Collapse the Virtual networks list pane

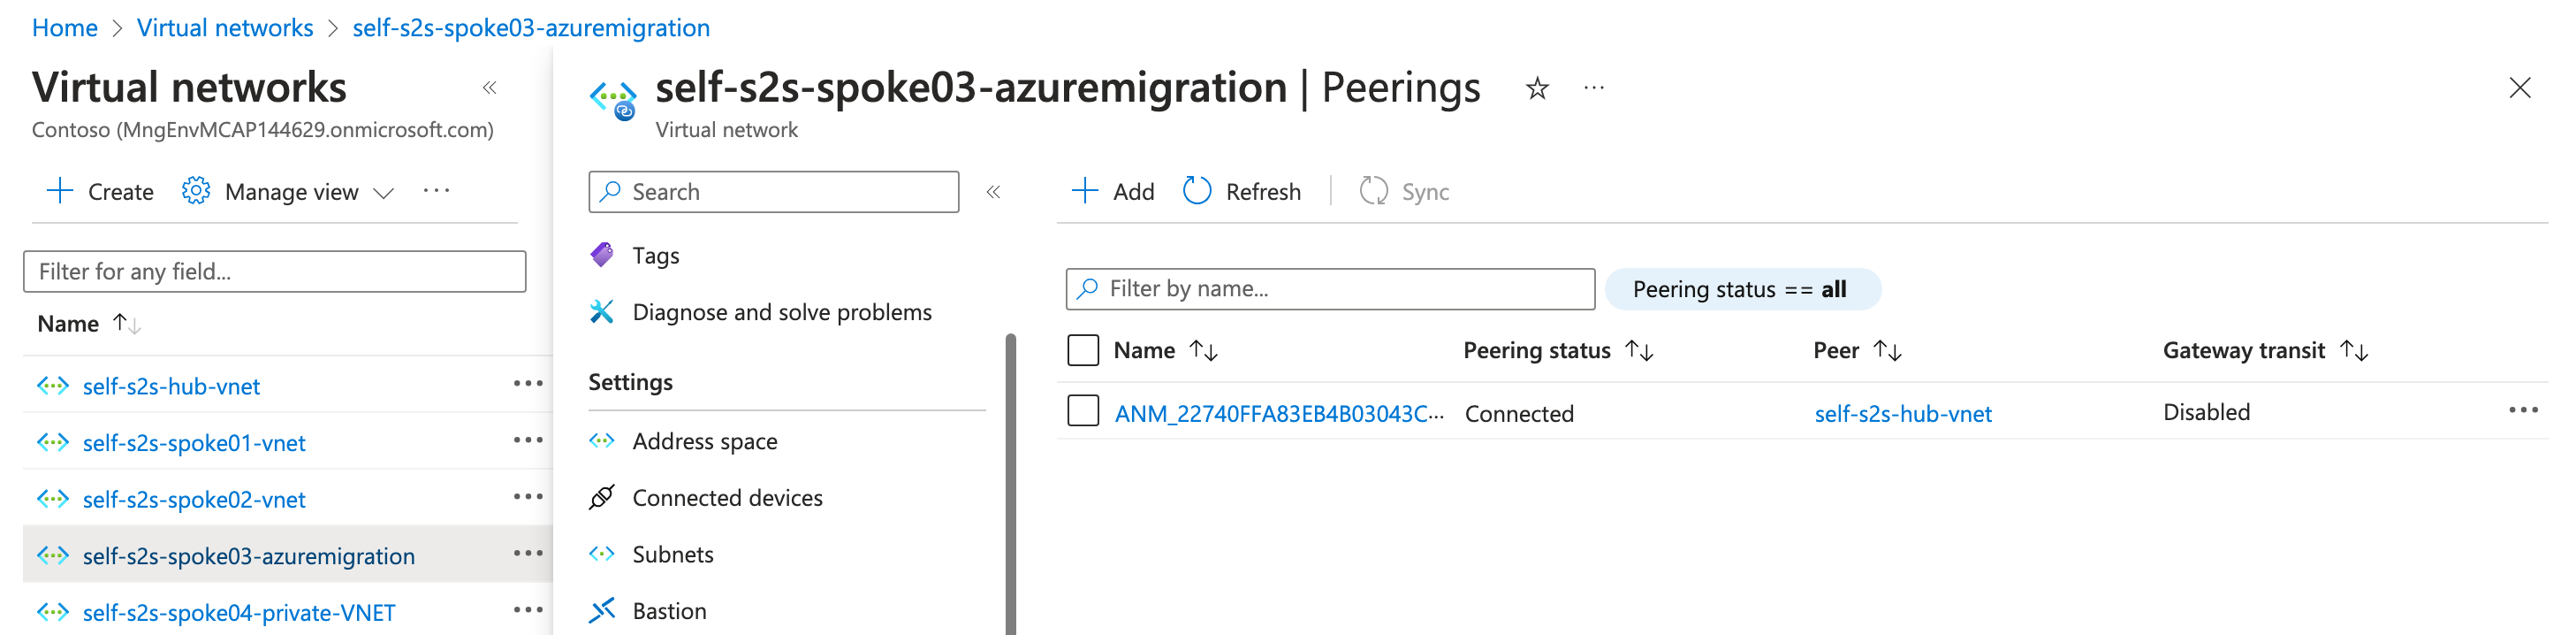coord(490,88)
